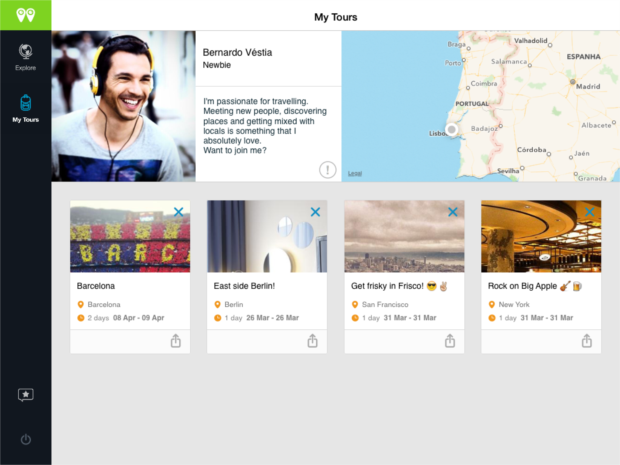Delete the Rock on Big Apple tour
This screenshot has width=620, height=465.
[589, 212]
